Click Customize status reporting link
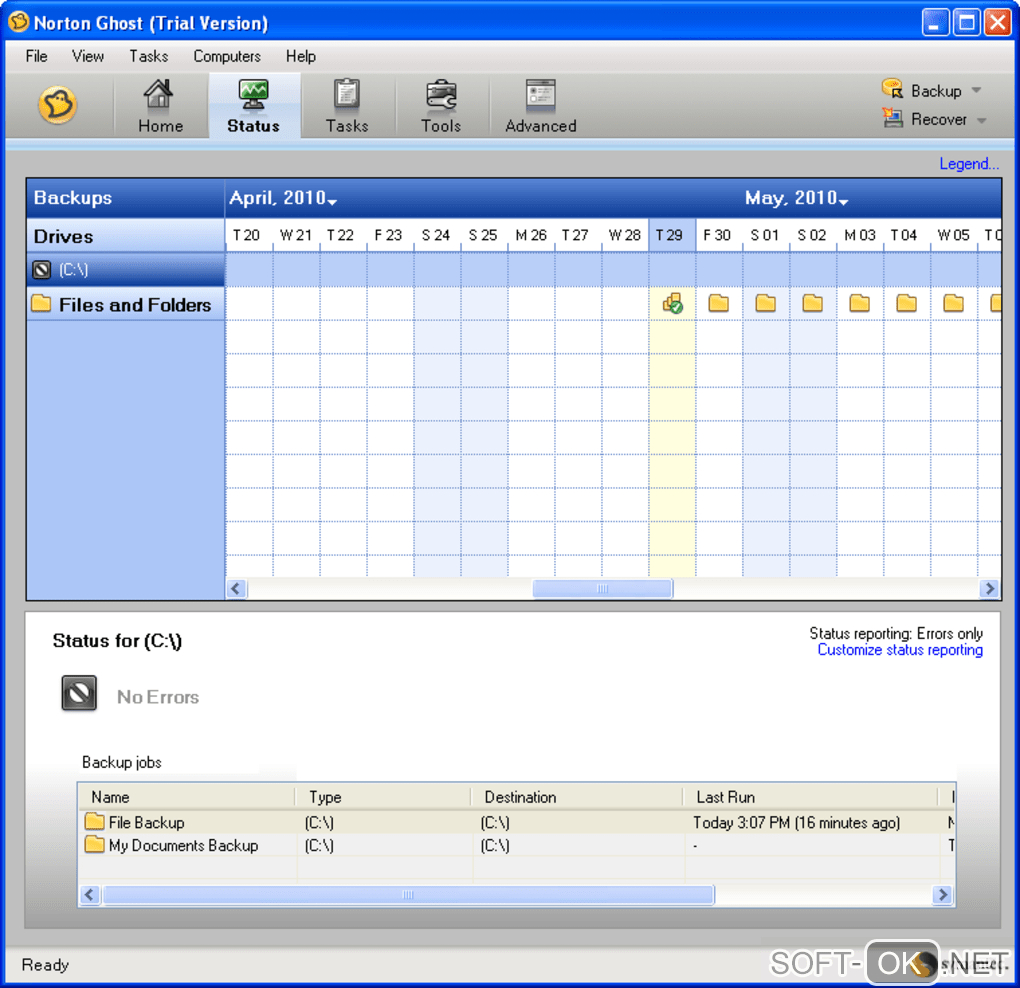This screenshot has width=1020, height=988. click(x=900, y=650)
